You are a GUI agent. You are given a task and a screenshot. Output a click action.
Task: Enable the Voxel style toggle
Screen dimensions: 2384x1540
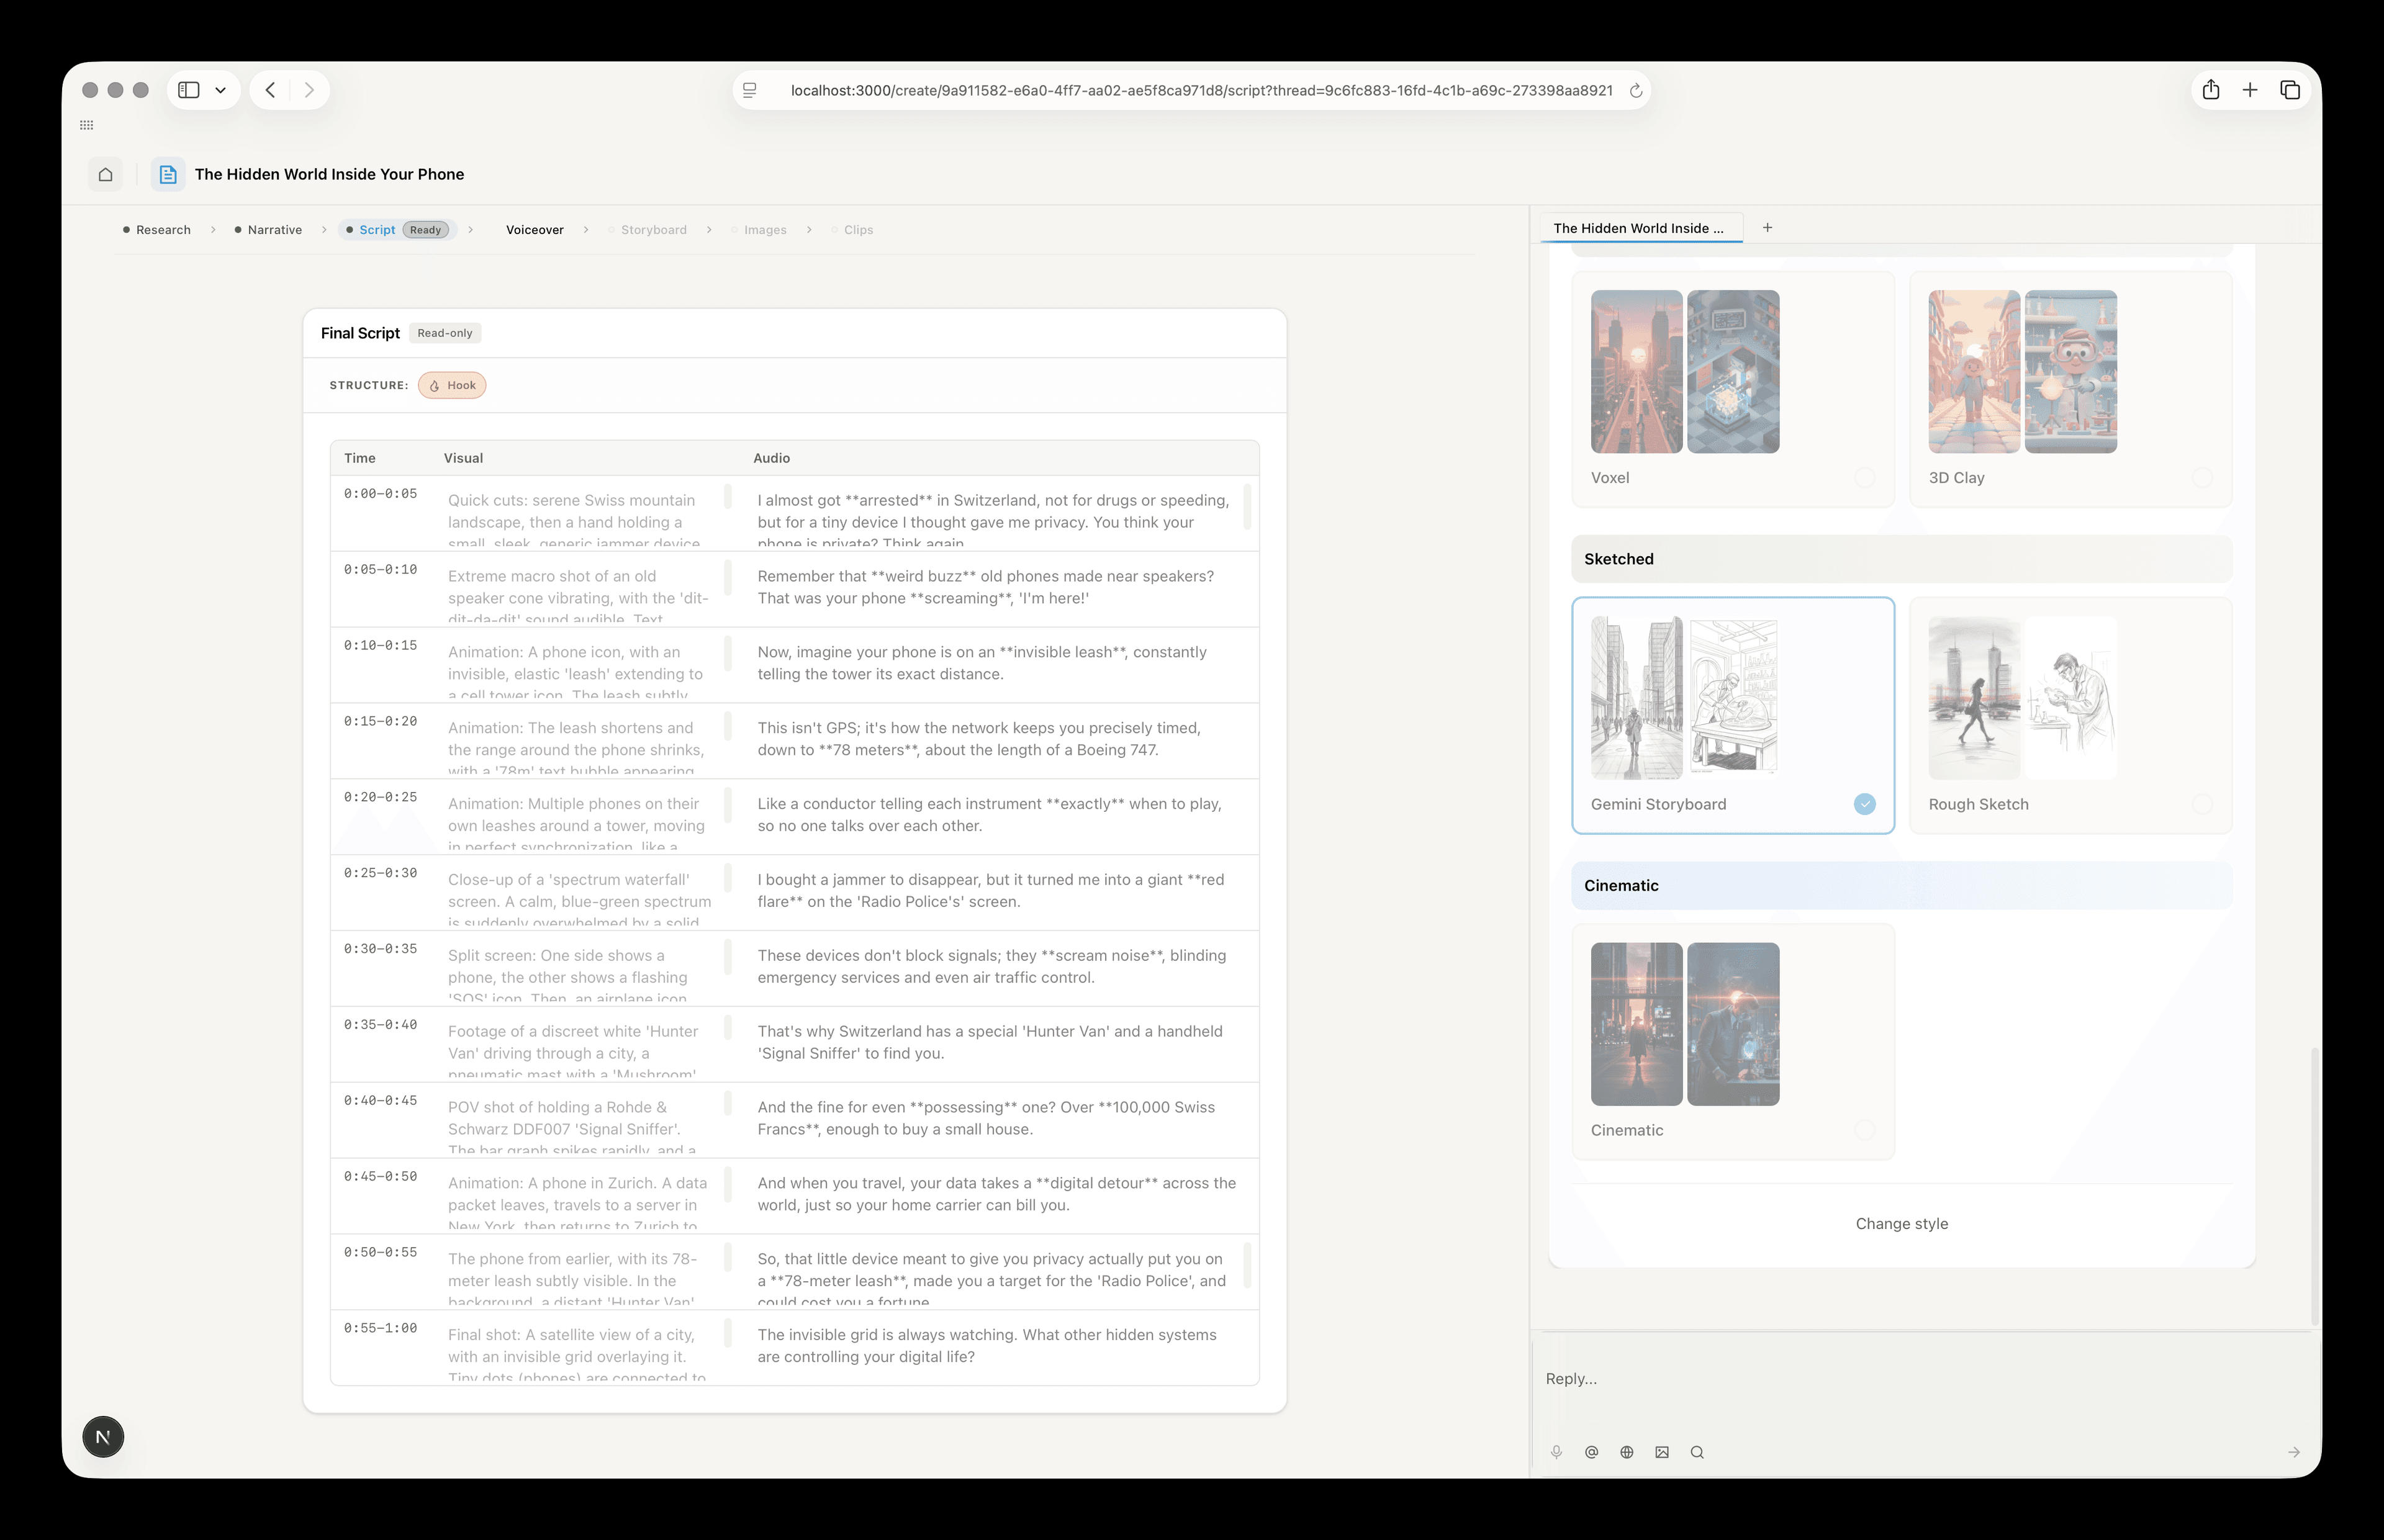[1864, 478]
